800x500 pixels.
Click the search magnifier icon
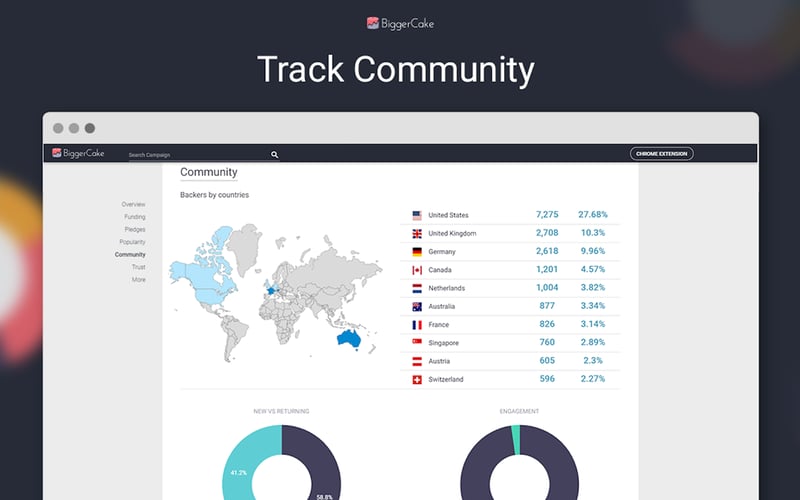coord(274,155)
